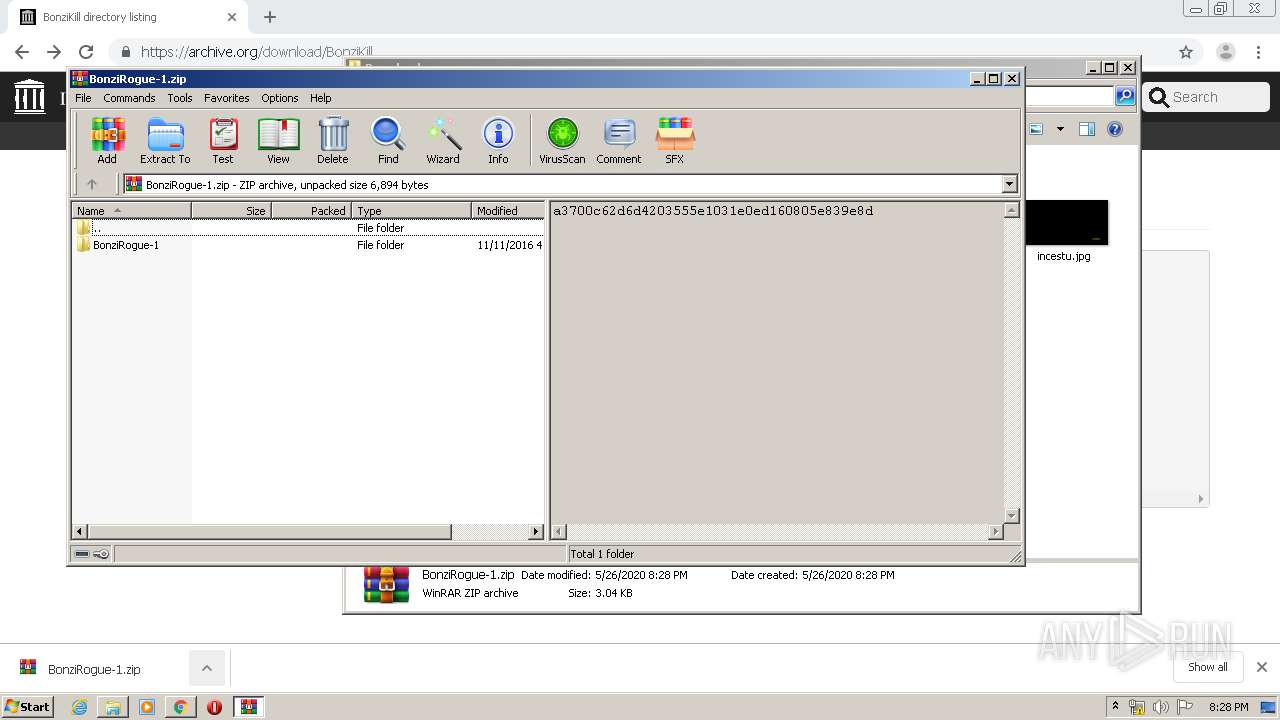Viewport: 1280px width, 720px height.
Task: Reload the archive.org page
Action: click(86, 52)
